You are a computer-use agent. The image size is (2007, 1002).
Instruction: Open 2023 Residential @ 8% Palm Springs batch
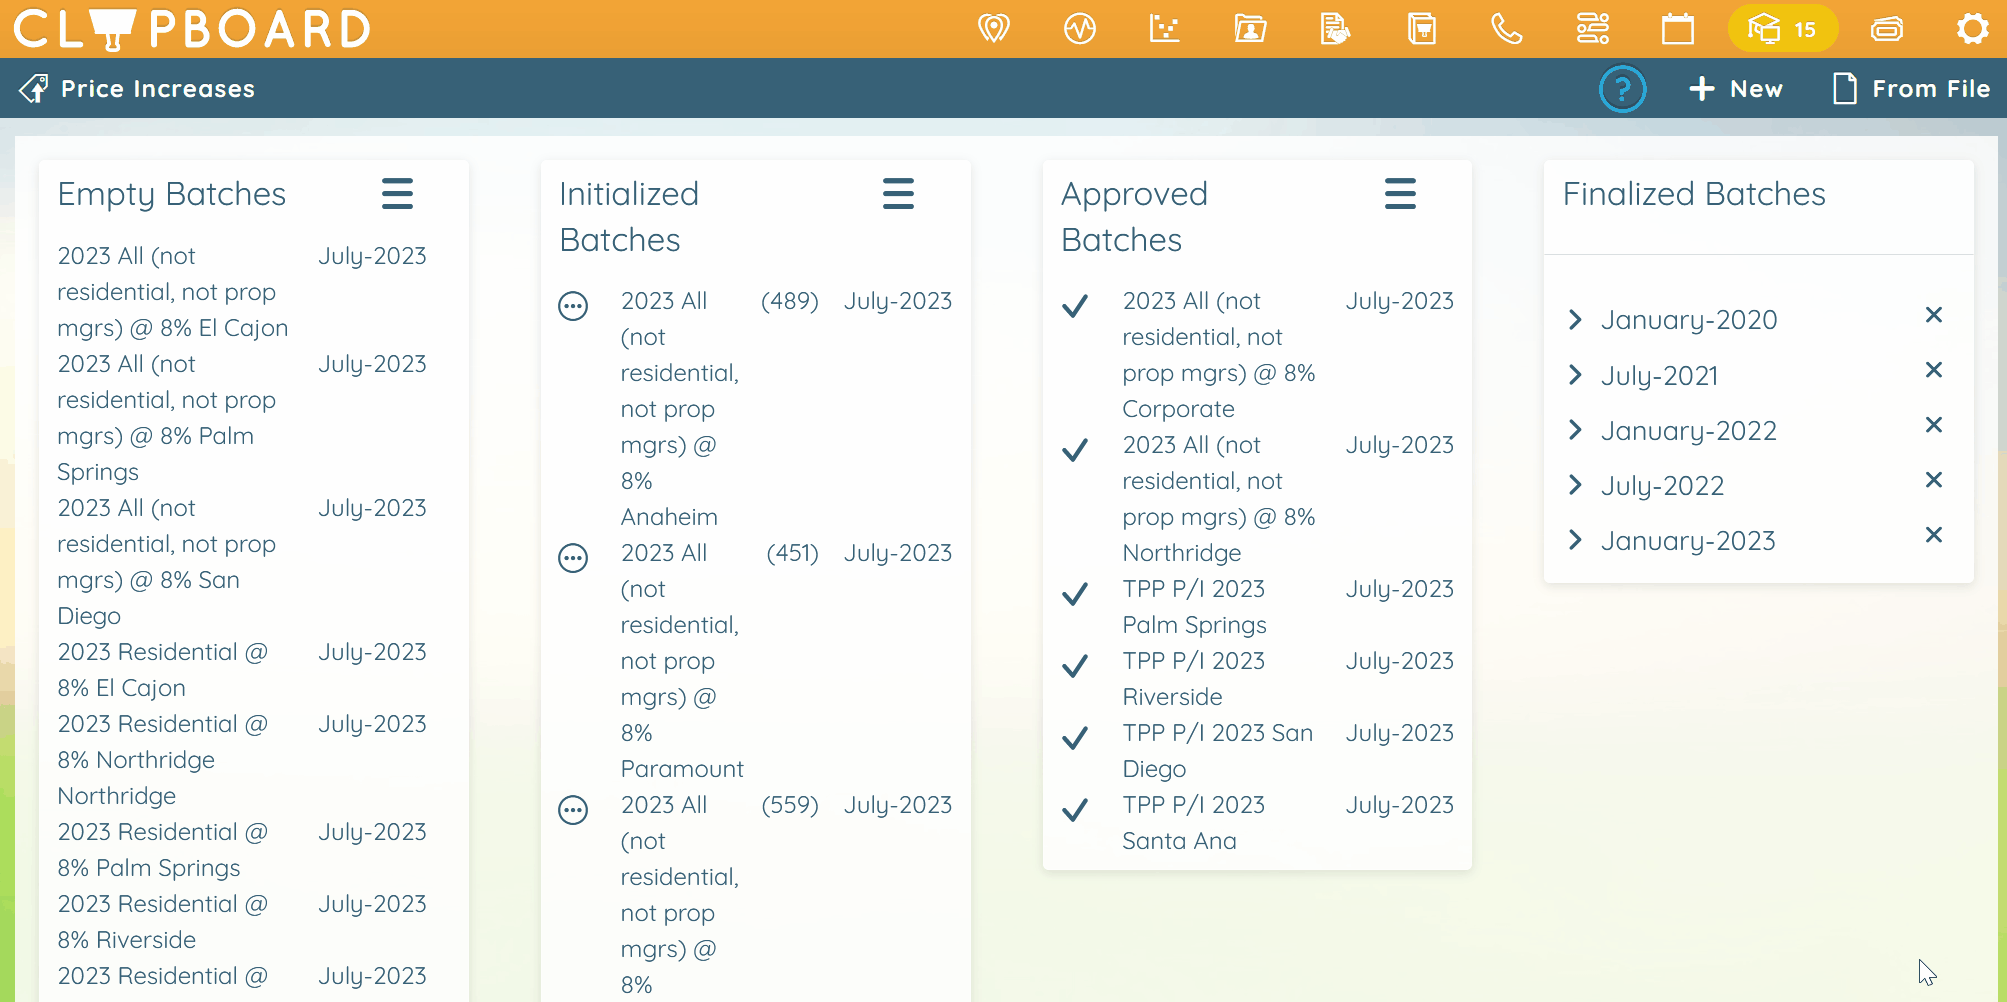(x=163, y=850)
